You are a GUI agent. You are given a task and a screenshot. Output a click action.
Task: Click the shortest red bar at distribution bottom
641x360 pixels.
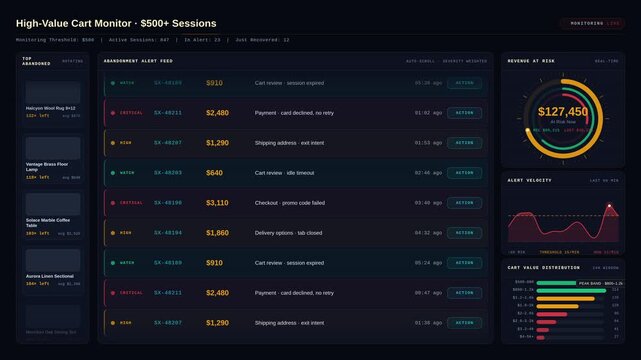click(540, 338)
